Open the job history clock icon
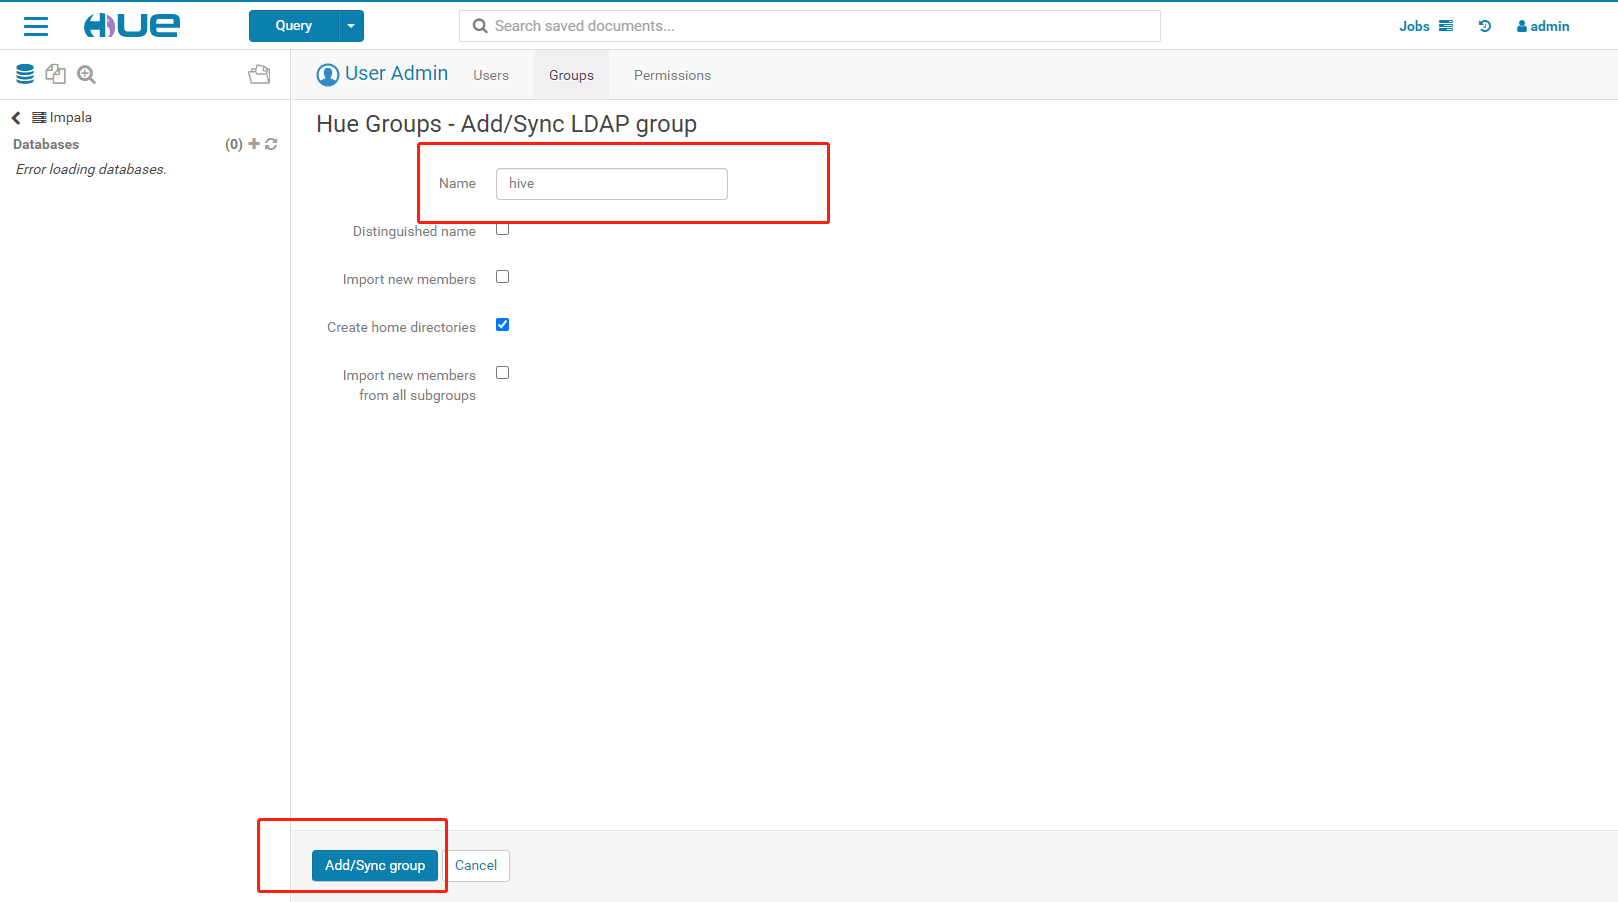1618x902 pixels. click(x=1485, y=26)
